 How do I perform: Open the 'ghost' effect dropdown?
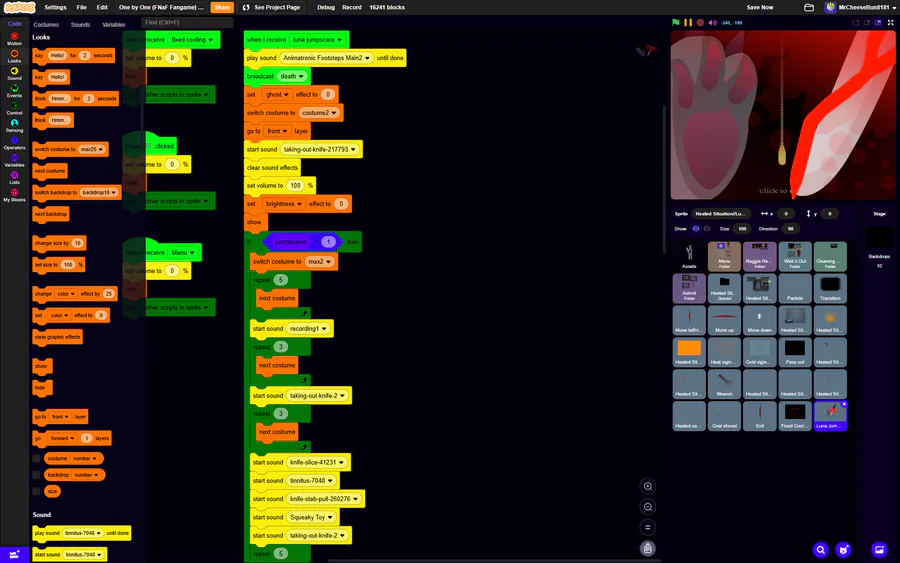(x=277, y=95)
